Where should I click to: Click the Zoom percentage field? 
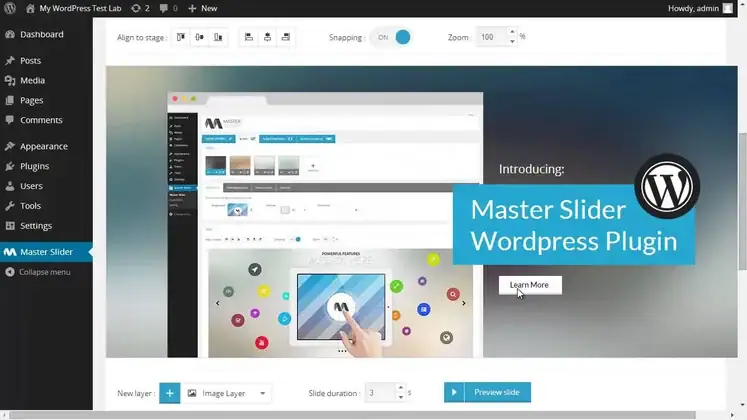tap(491, 37)
